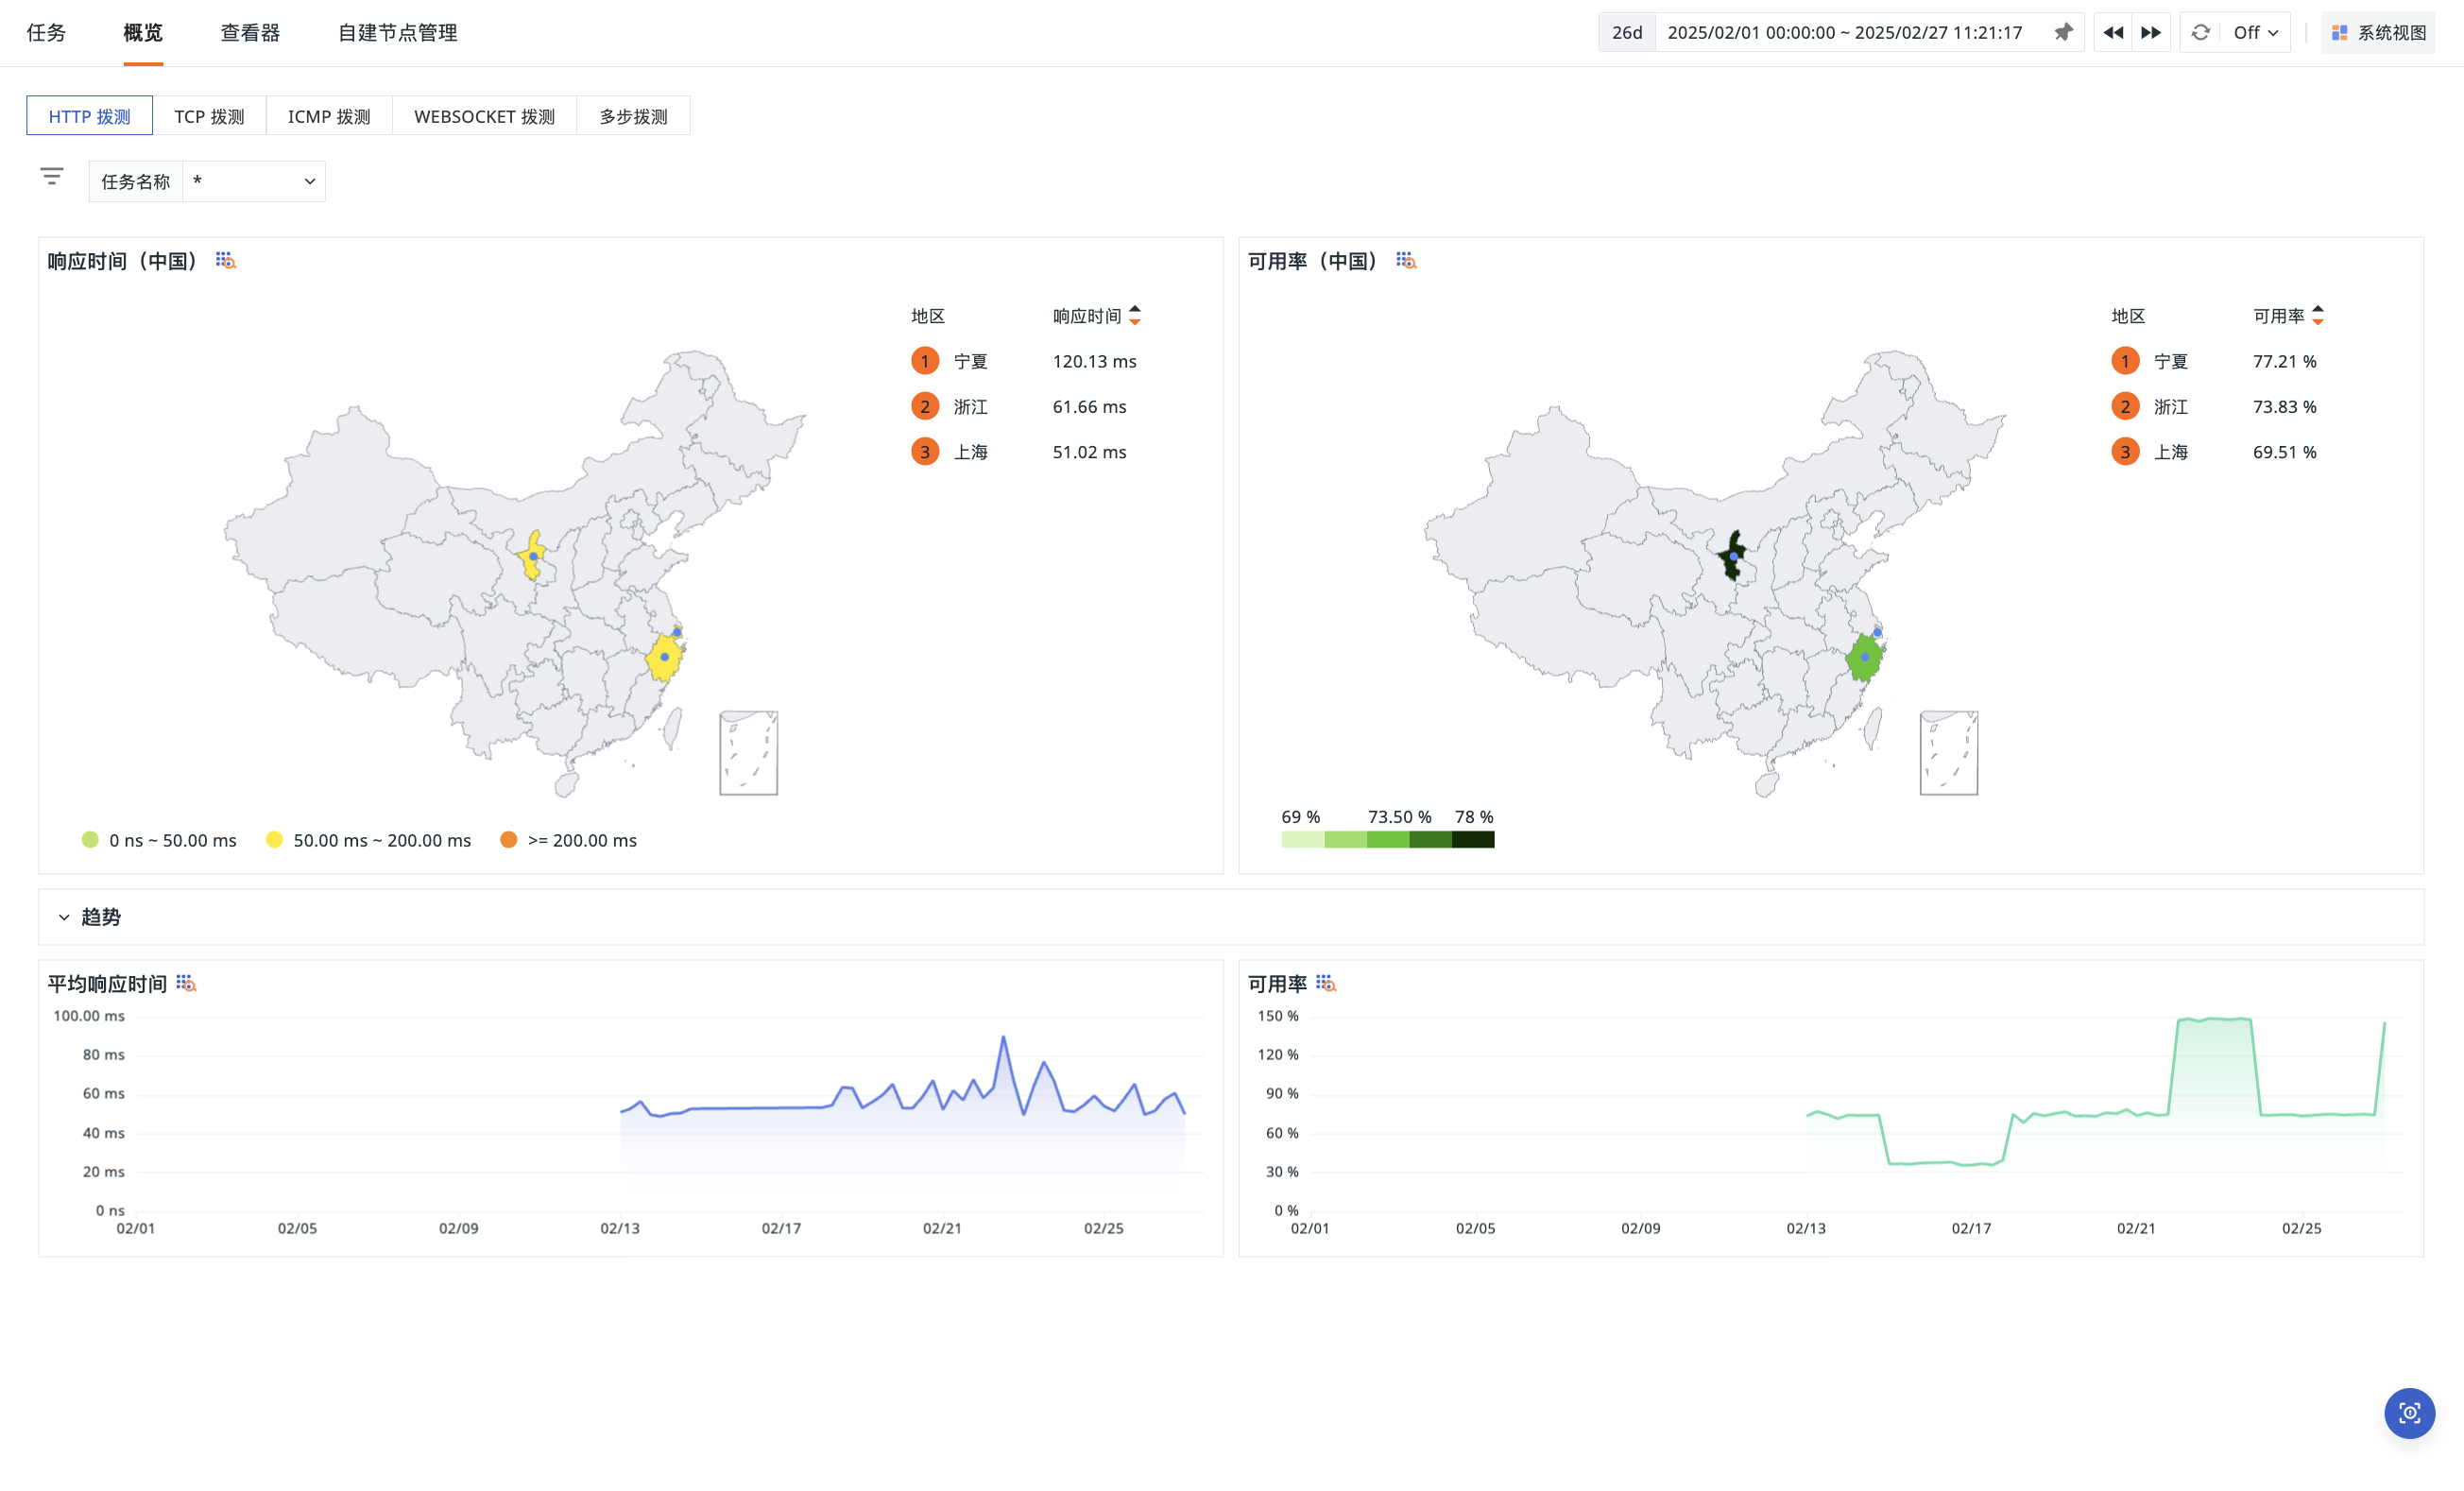Open the 任务名称 dropdown
The width and height of the screenshot is (2464, 1491).
pyautogui.click(x=254, y=181)
